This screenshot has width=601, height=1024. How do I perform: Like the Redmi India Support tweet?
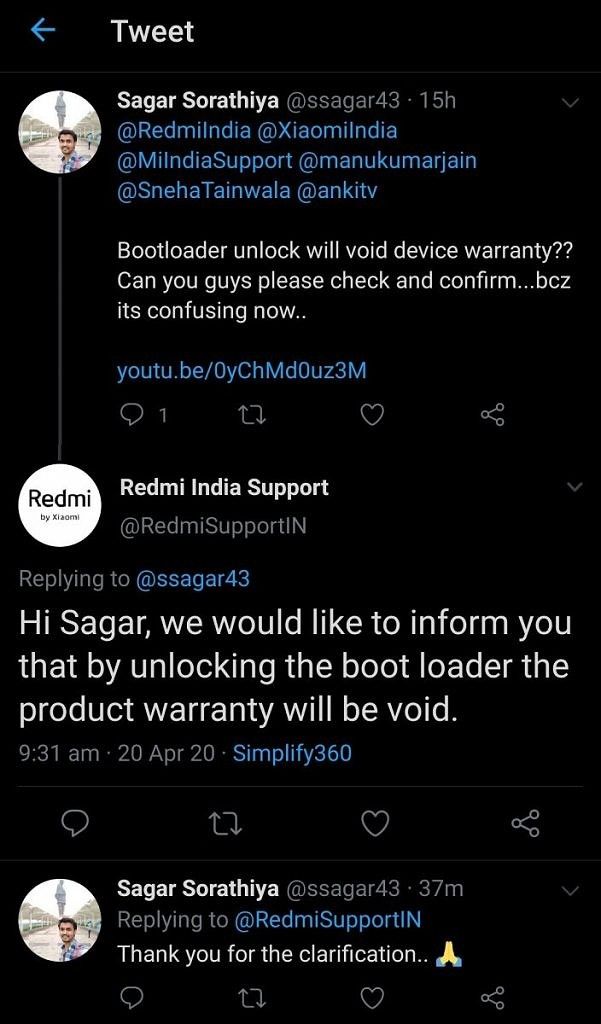(375, 823)
